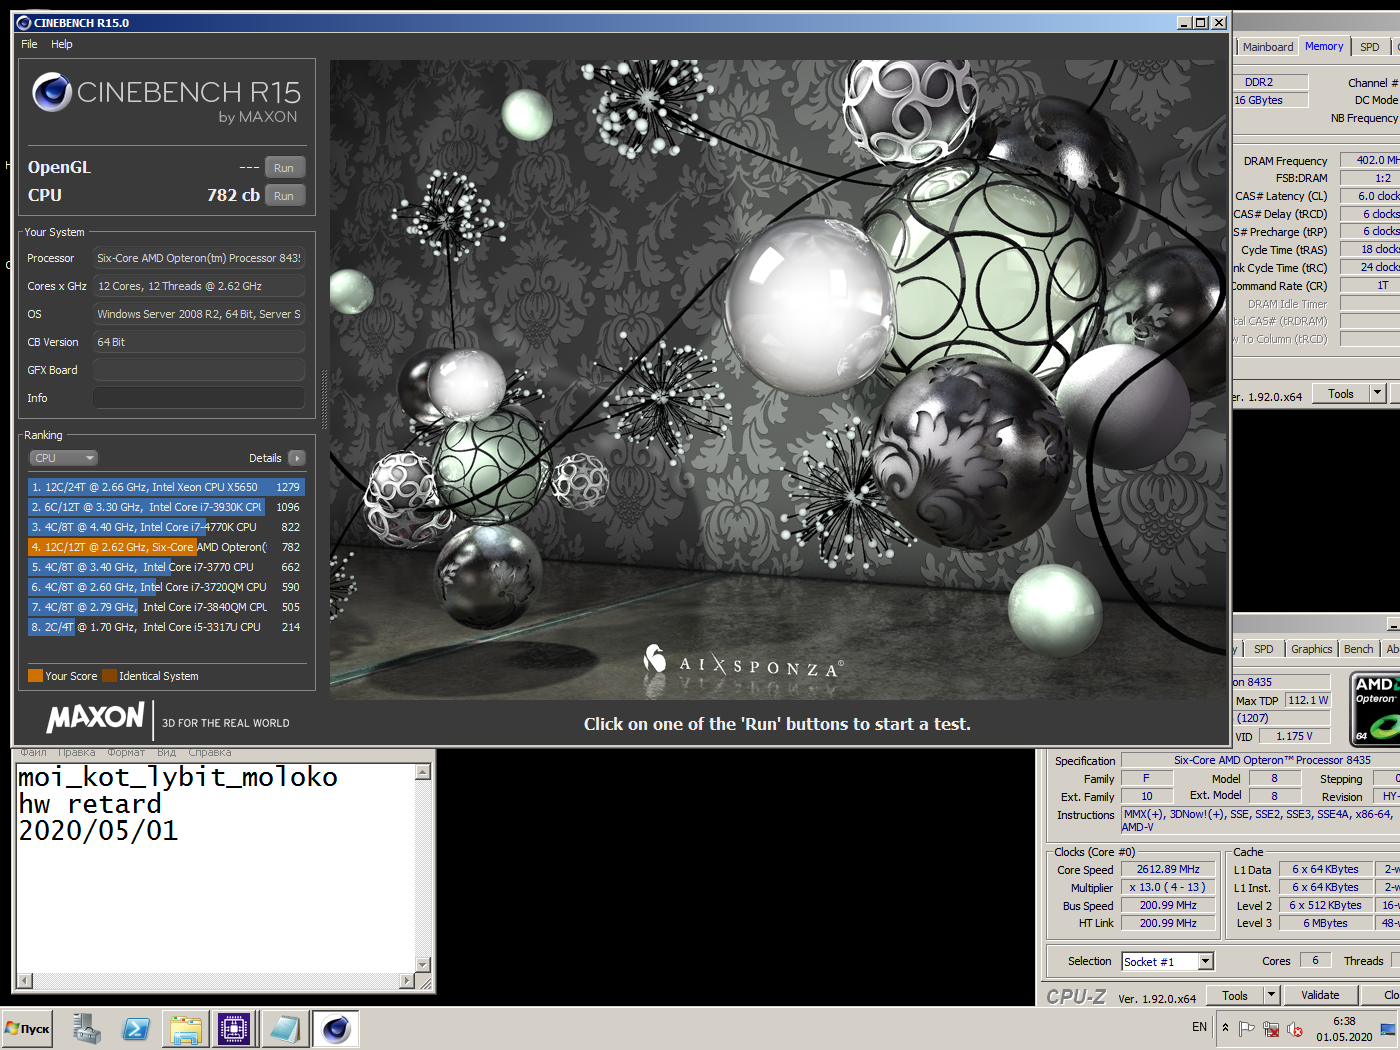Image resolution: width=1400 pixels, height=1050 pixels.
Task: Open the SPD tab in lower CPU-Z window
Action: pos(1264,649)
